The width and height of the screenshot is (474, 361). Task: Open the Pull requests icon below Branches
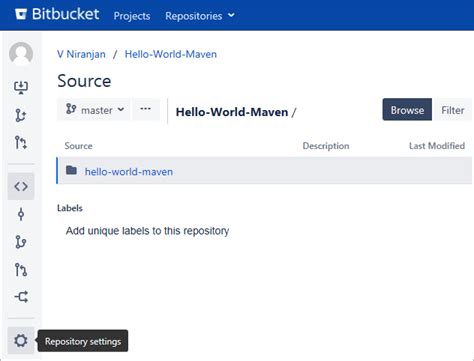[21, 270]
